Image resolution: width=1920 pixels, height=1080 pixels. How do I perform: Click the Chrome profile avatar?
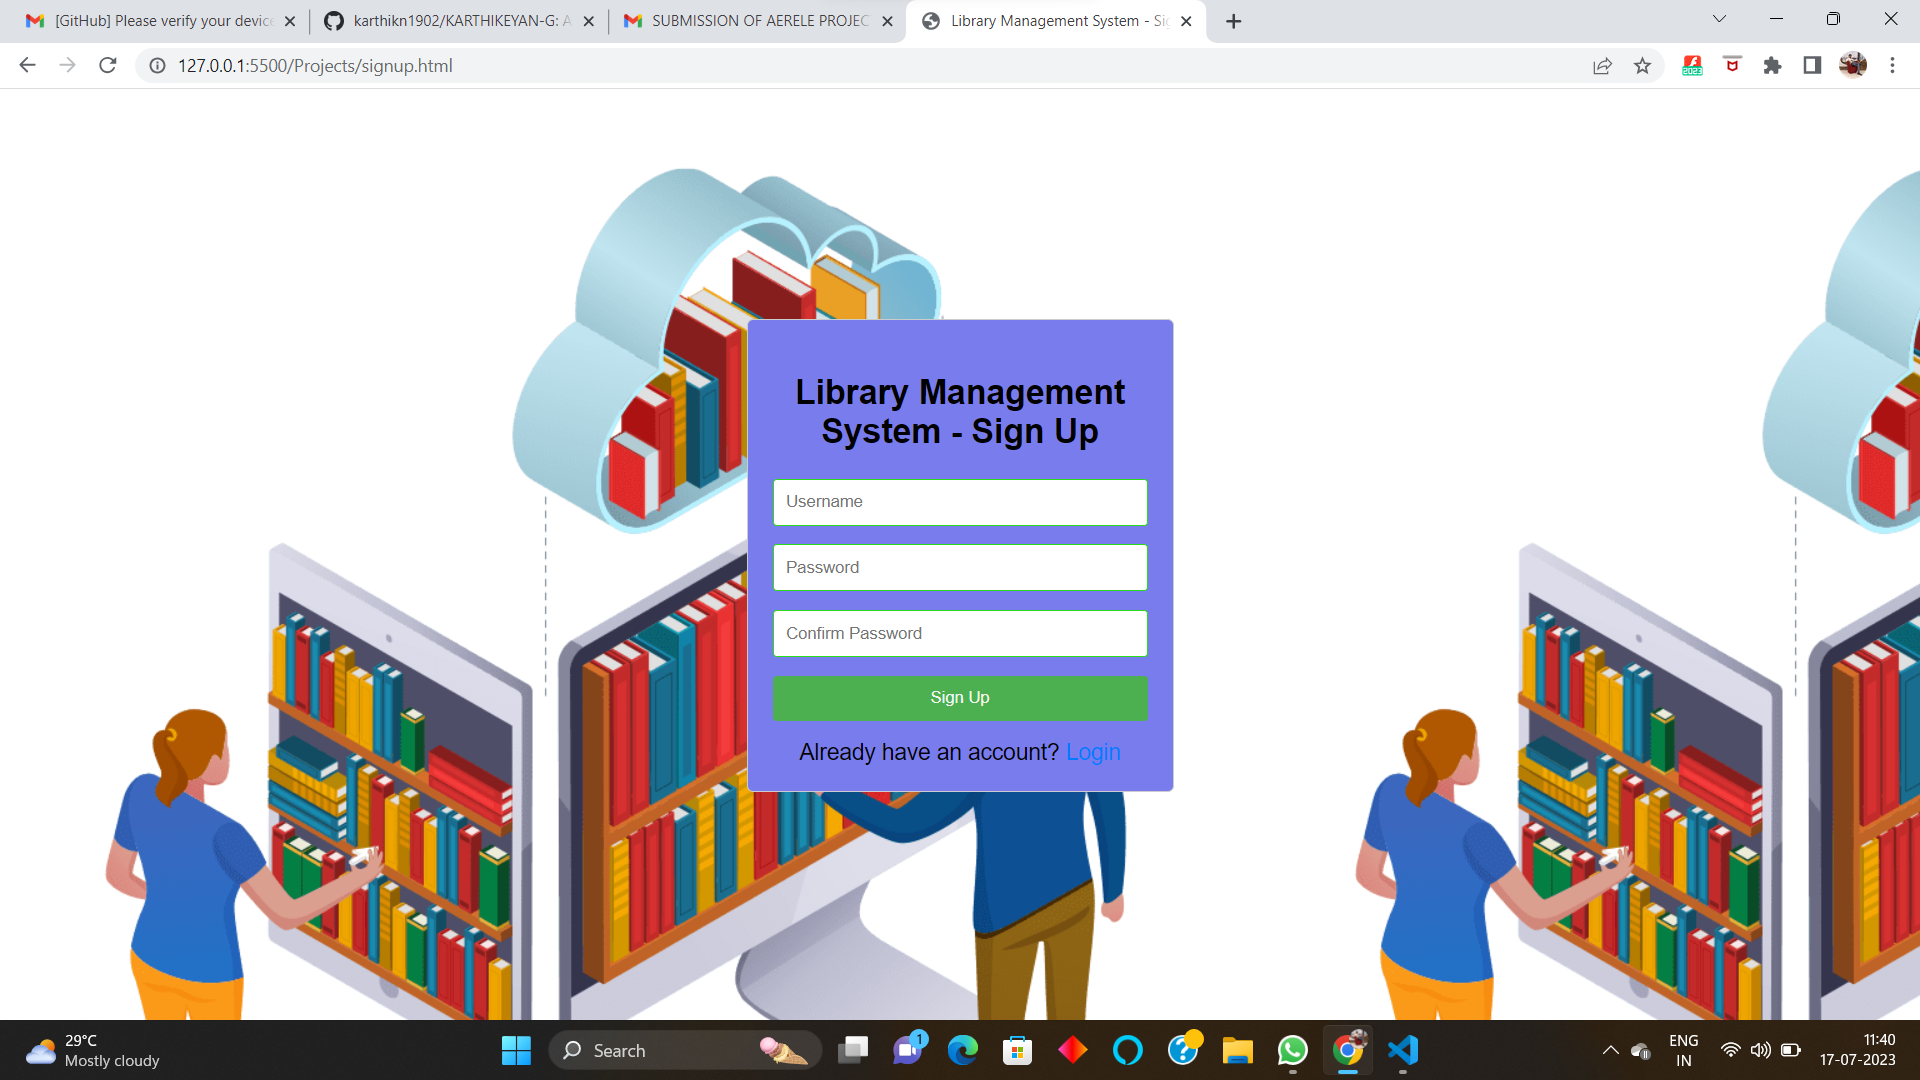1852,66
